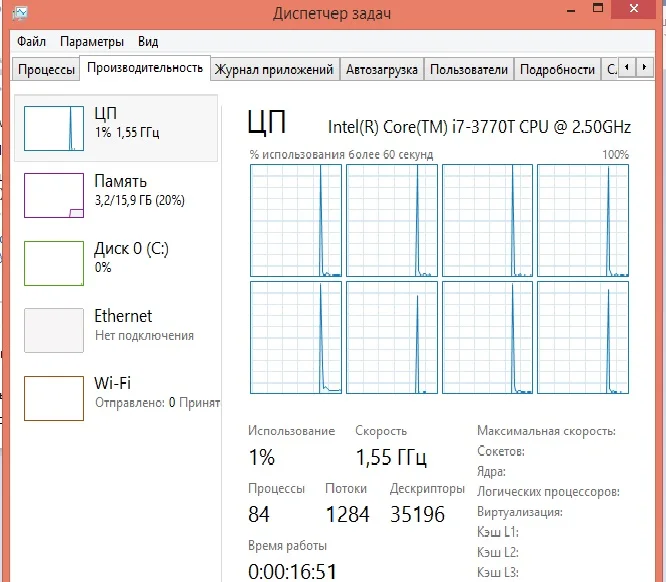666x582 pixels.
Task: Click the Диск 0 (C:) 0% label
Action: [131, 257]
